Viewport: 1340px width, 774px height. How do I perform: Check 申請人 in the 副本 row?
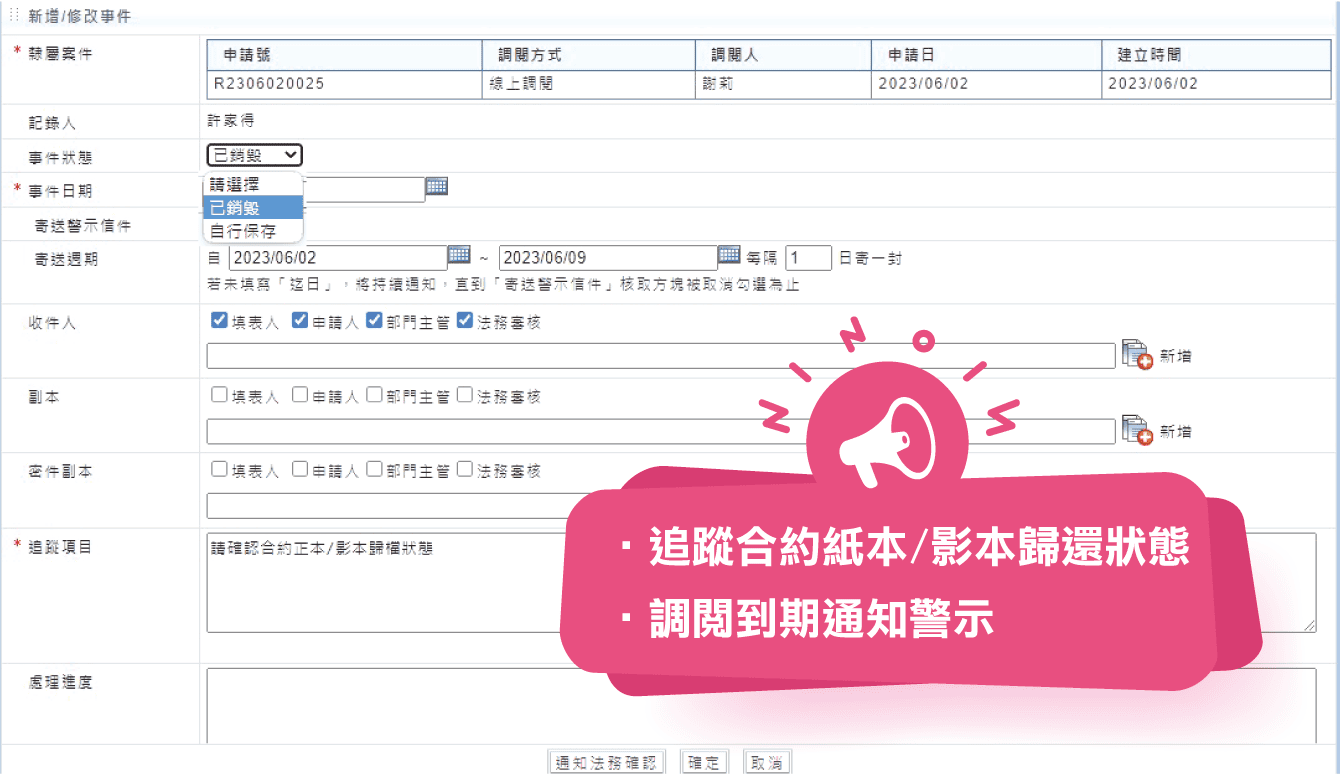300,395
